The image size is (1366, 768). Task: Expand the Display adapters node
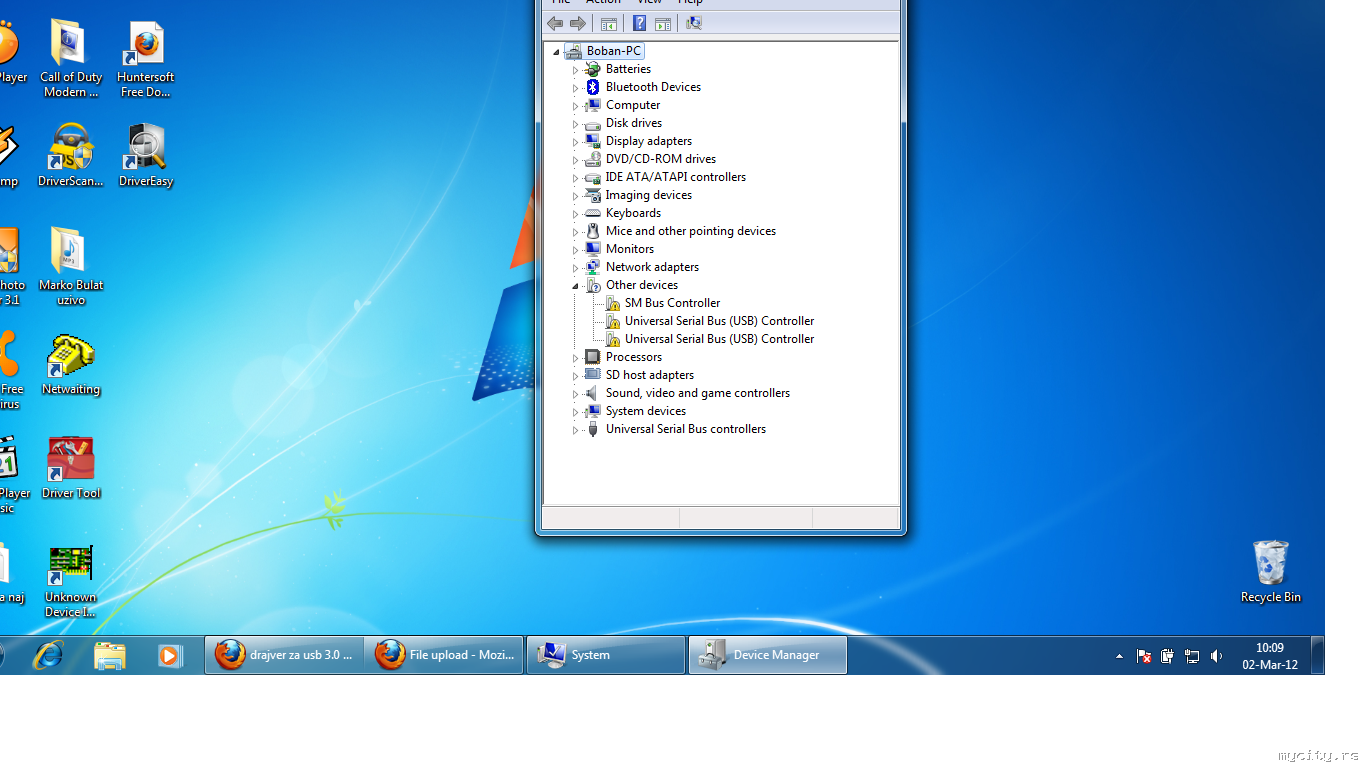click(x=575, y=142)
